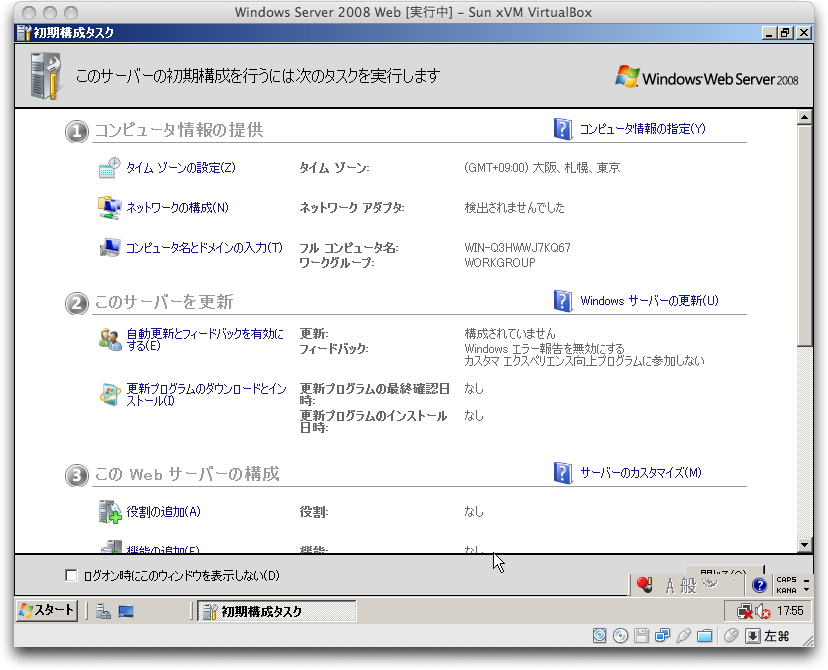
Task: Click VirtualBox CD/DVD status icon
Action: pyautogui.click(x=620, y=636)
